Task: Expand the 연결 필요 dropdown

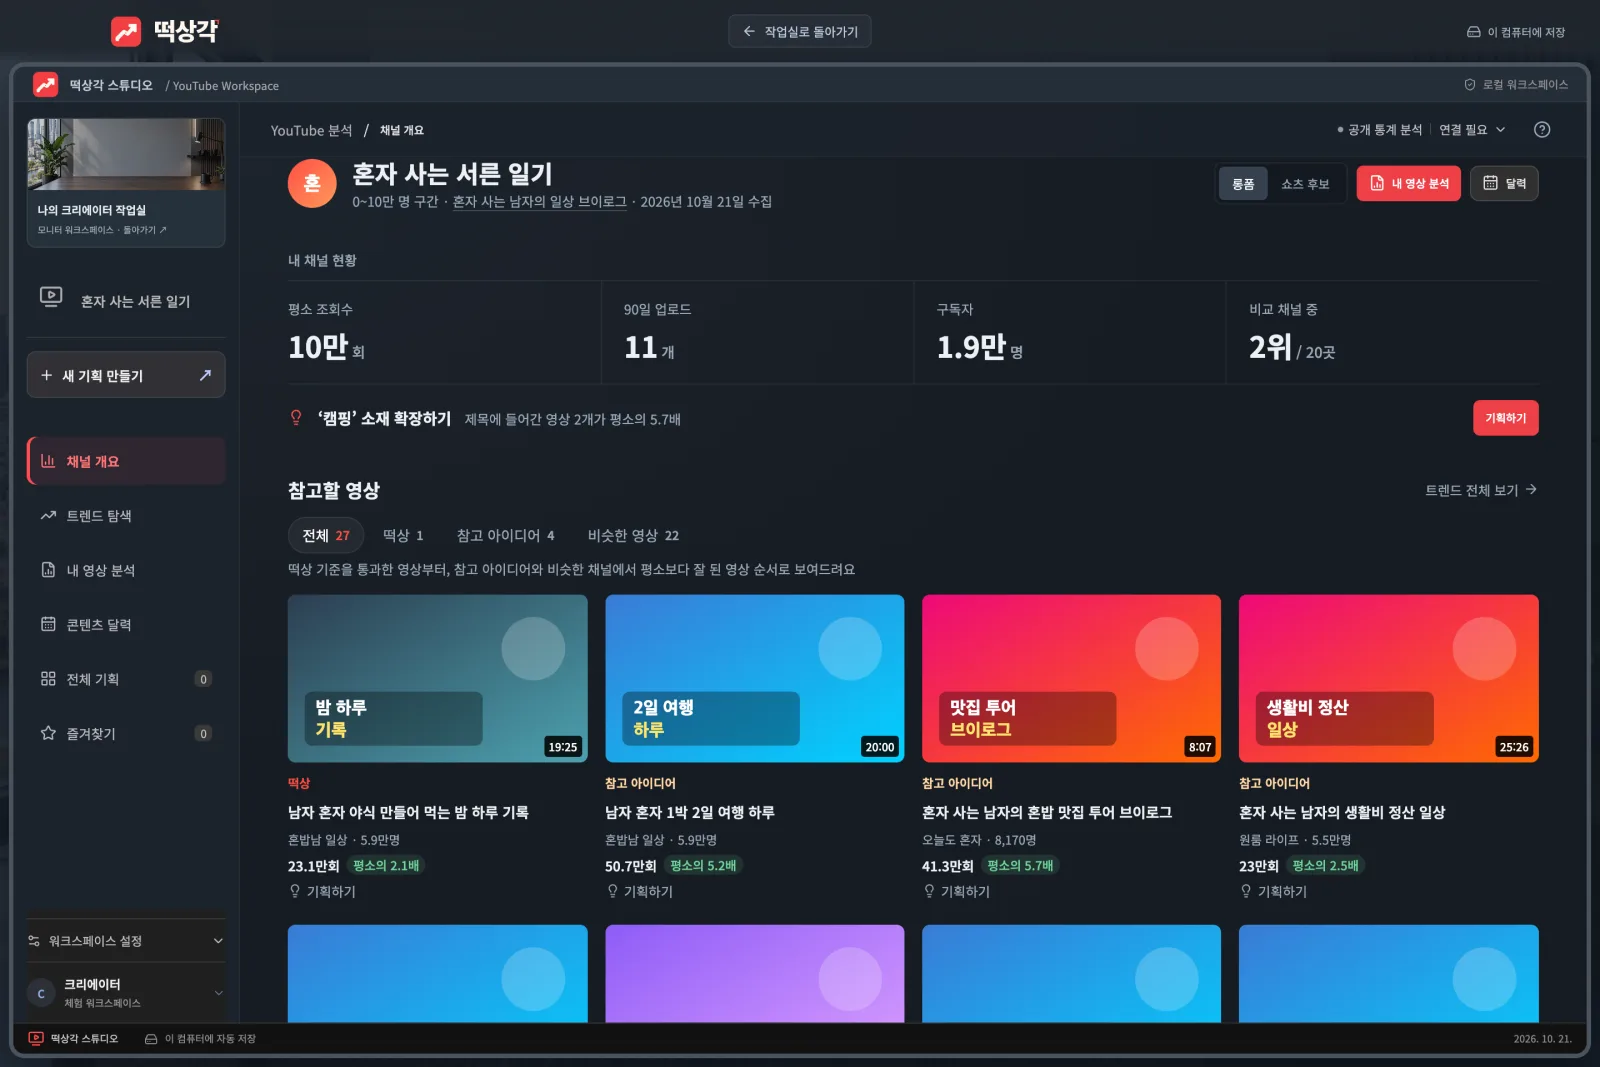Action: (1472, 130)
